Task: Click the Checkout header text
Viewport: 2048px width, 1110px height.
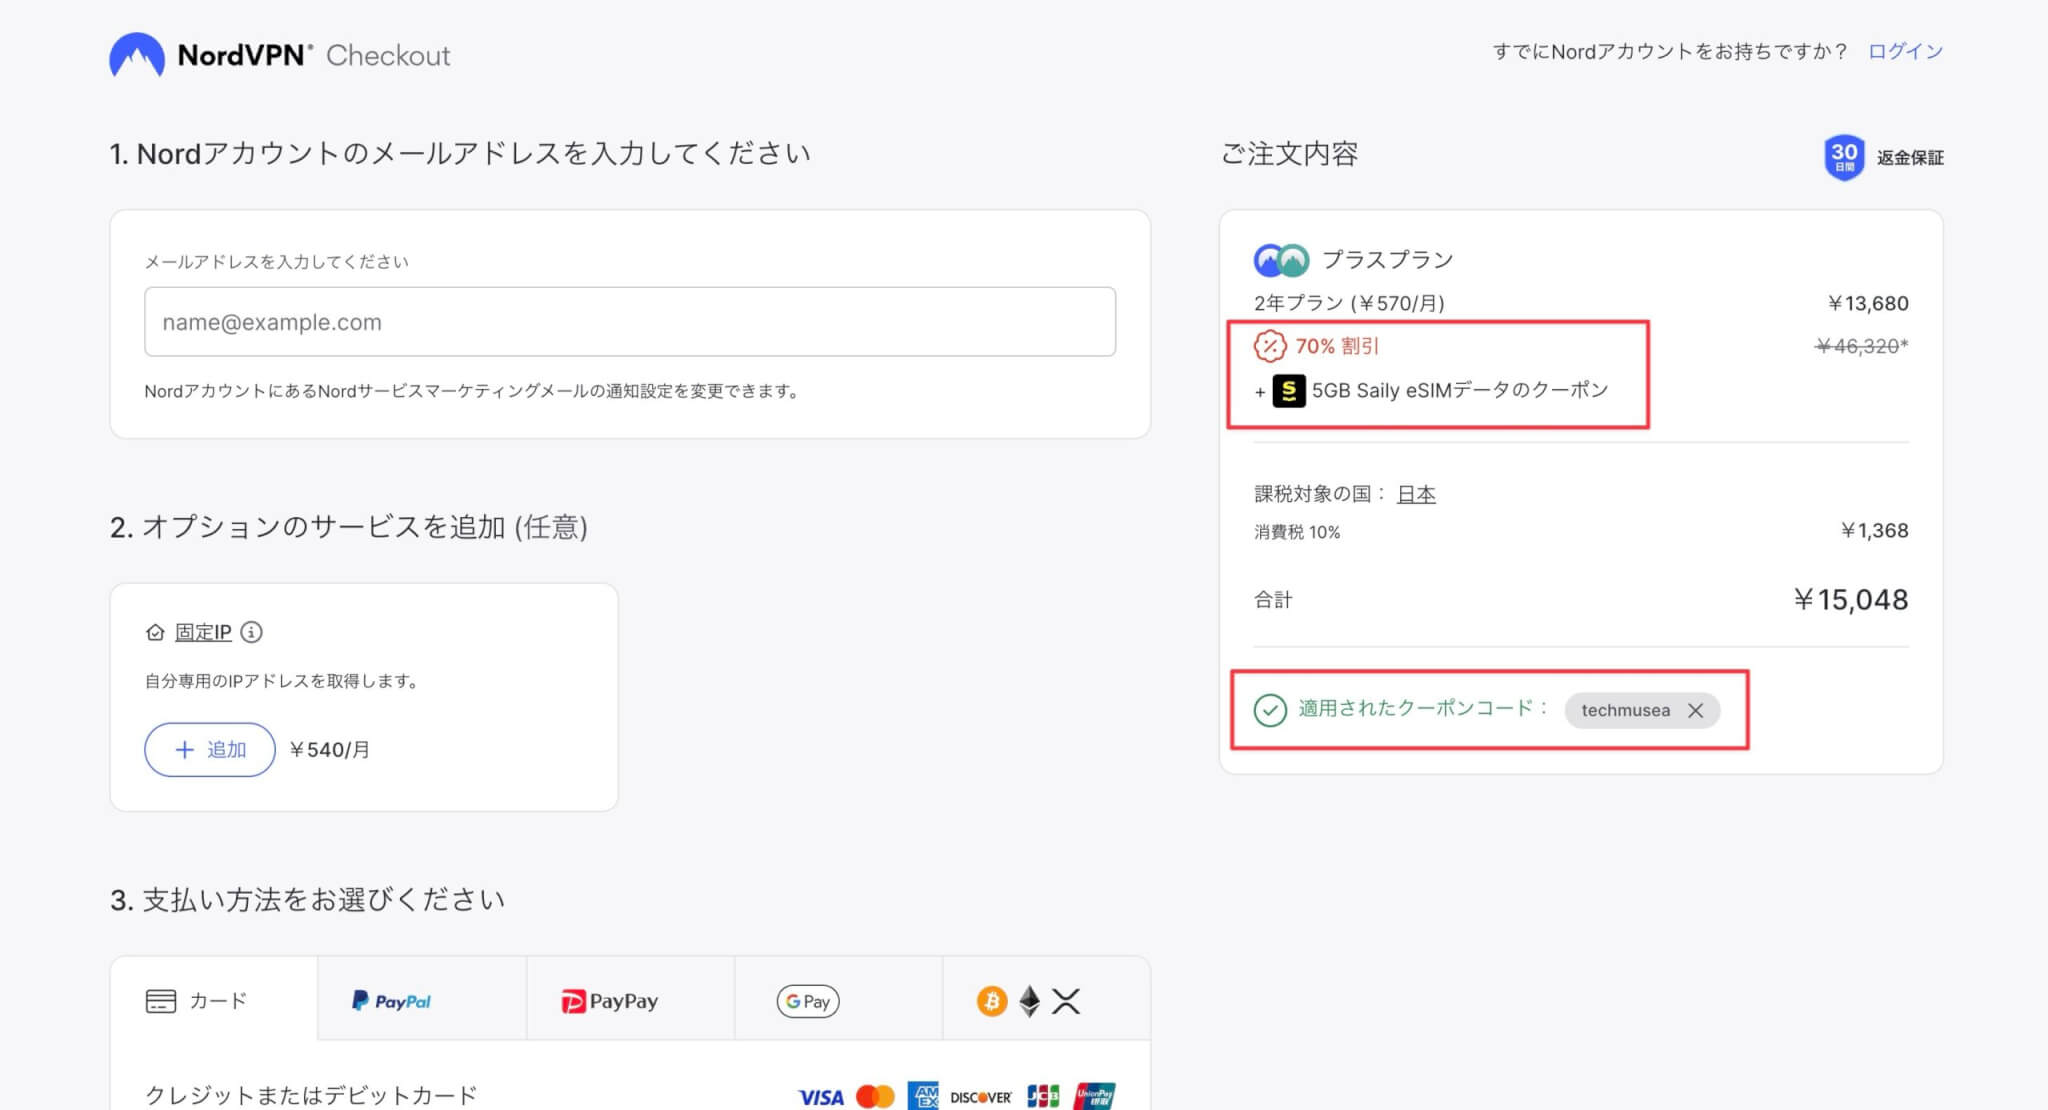Action: pyautogui.click(x=388, y=55)
